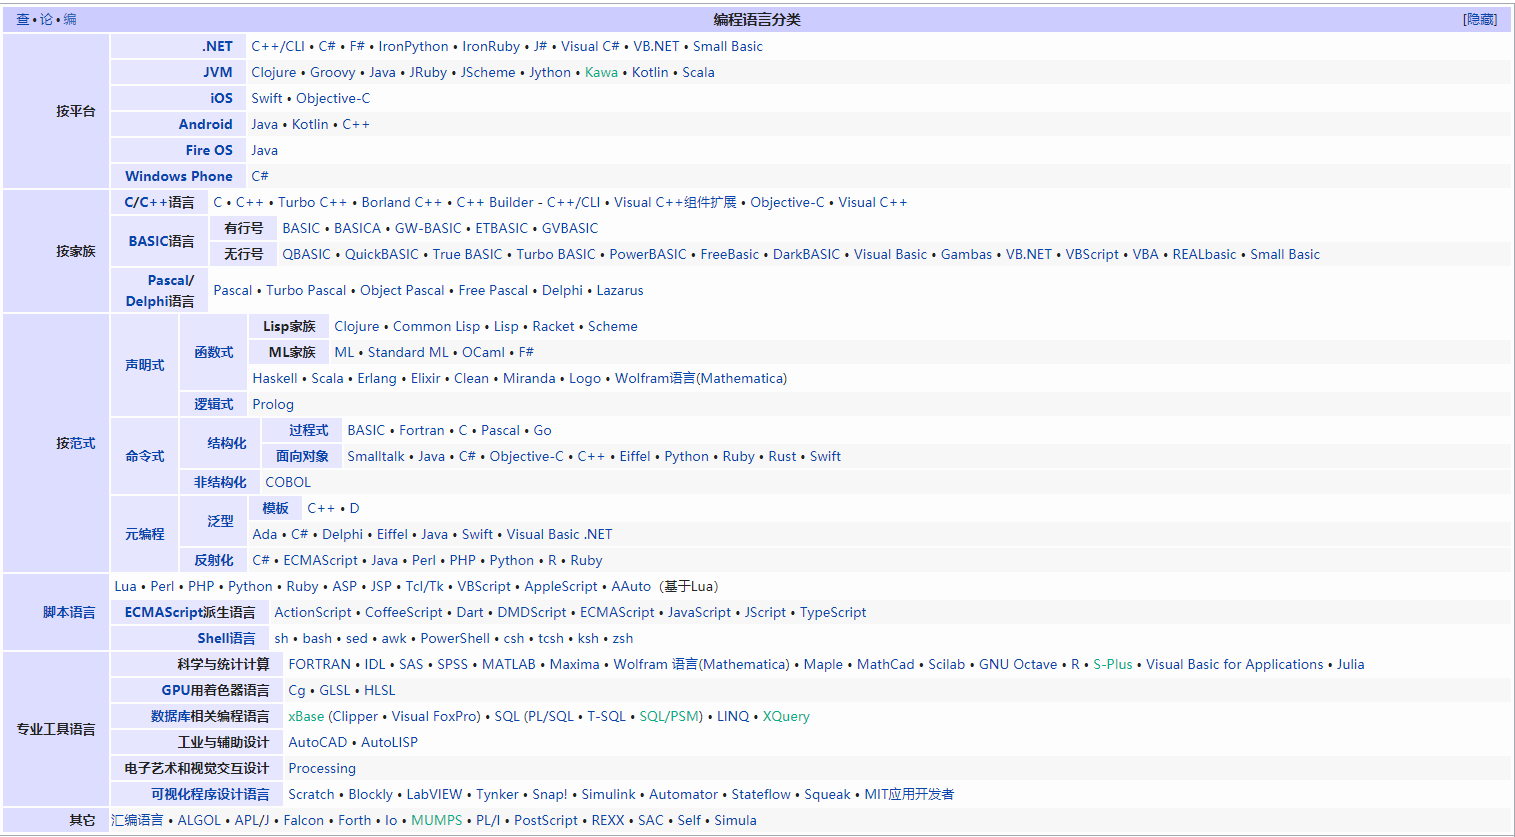Open the Prolog link
1515x837 pixels.
(x=273, y=404)
